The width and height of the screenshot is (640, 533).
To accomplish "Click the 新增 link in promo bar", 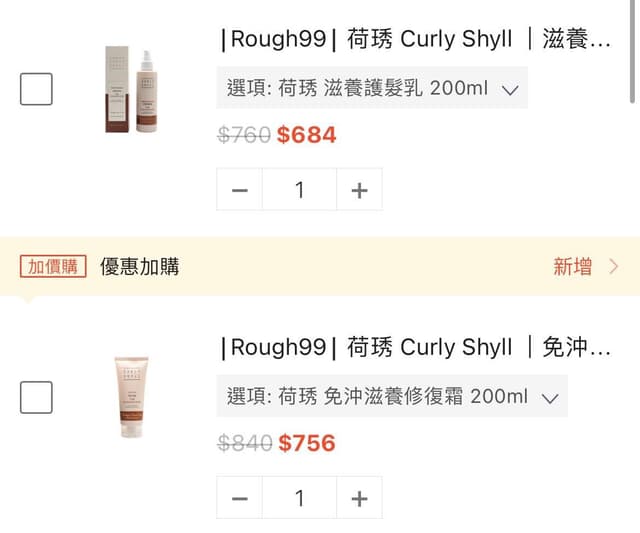I will click(x=572, y=266).
